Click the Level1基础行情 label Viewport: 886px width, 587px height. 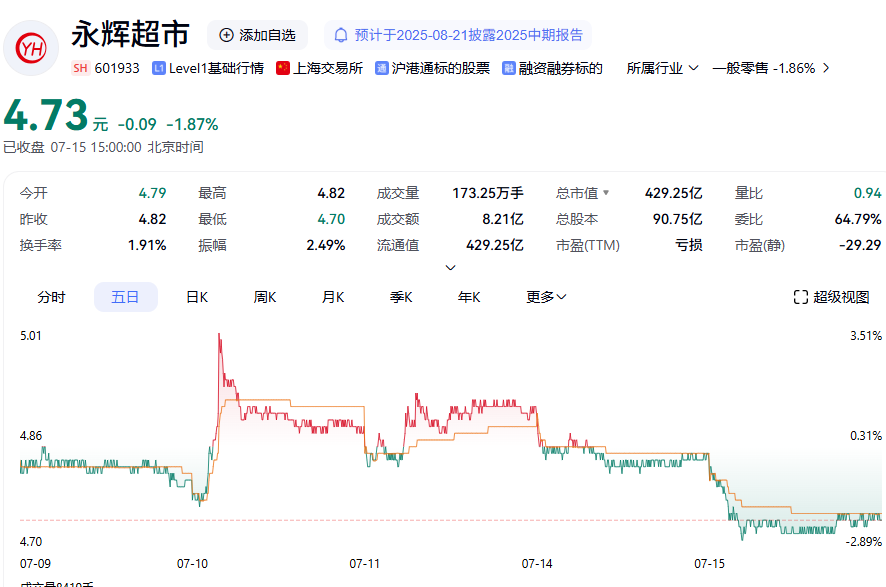[216, 68]
